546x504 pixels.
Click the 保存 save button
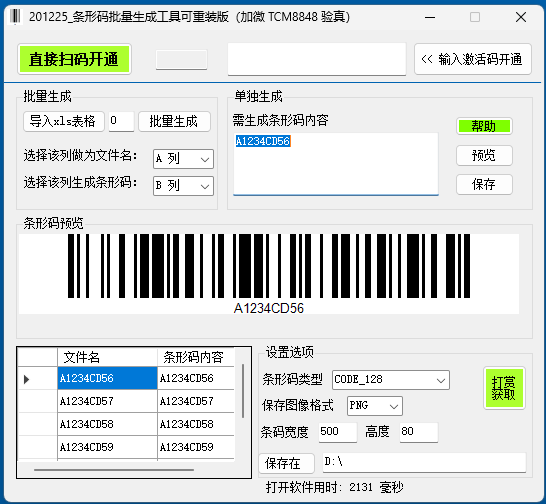pyautogui.click(x=484, y=184)
